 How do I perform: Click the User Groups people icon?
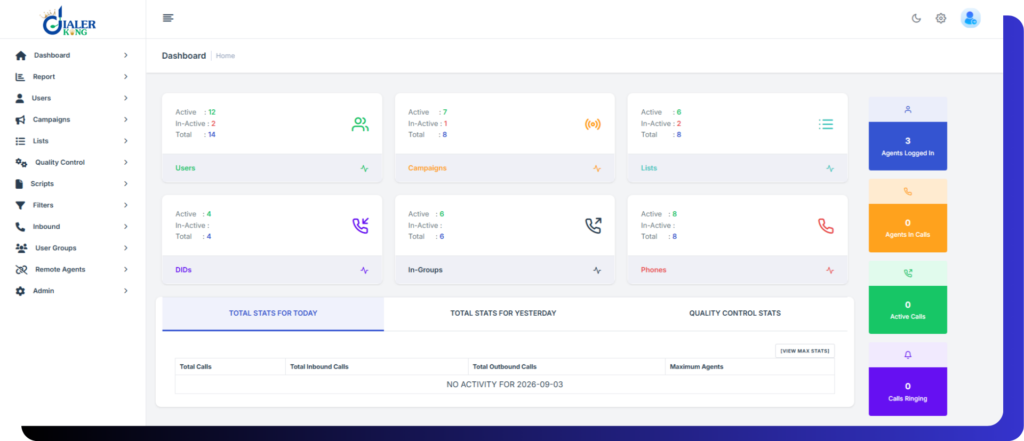21,248
